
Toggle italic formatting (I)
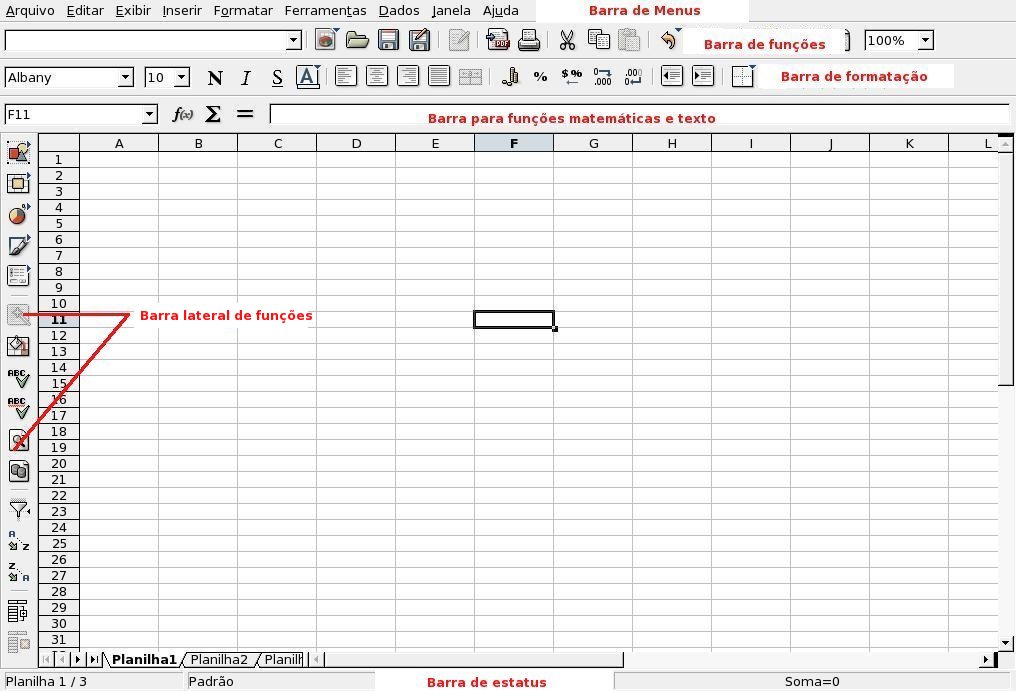coord(246,77)
